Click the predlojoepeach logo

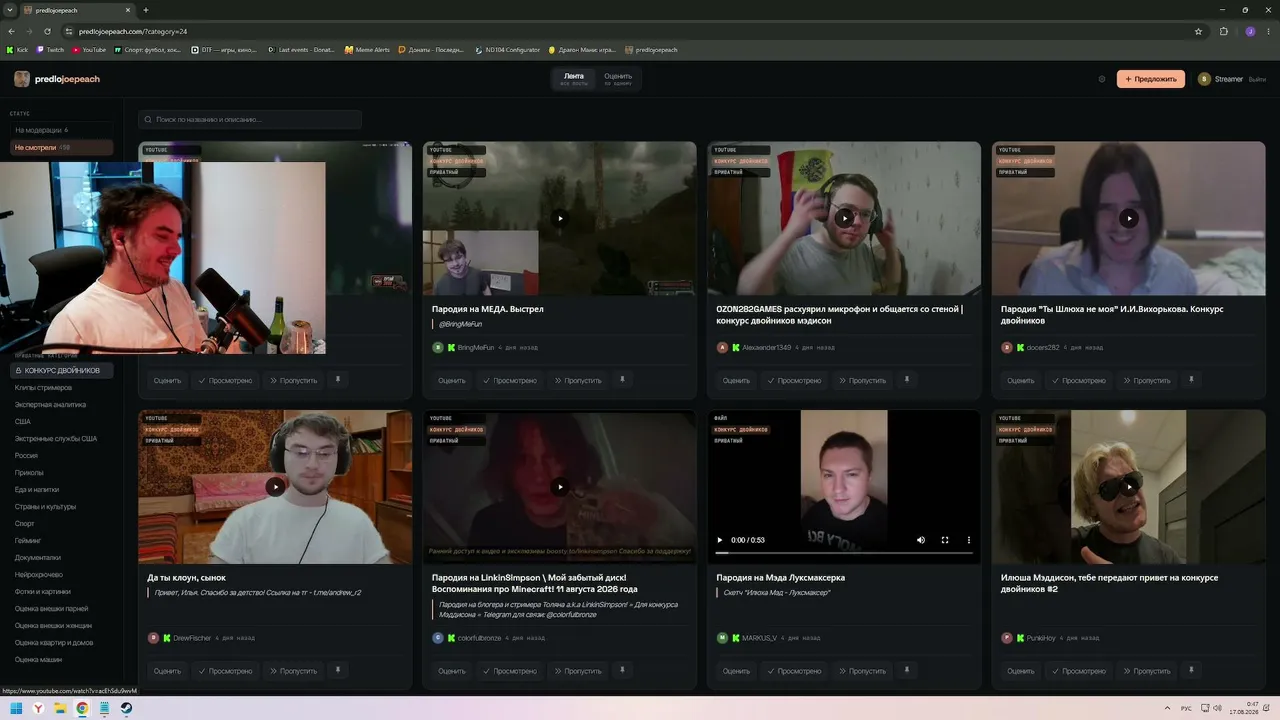coord(57,79)
